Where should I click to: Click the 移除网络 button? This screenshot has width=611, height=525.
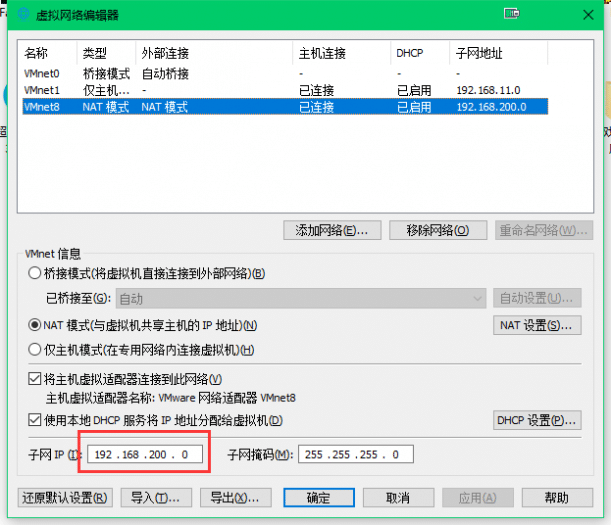(438, 230)
